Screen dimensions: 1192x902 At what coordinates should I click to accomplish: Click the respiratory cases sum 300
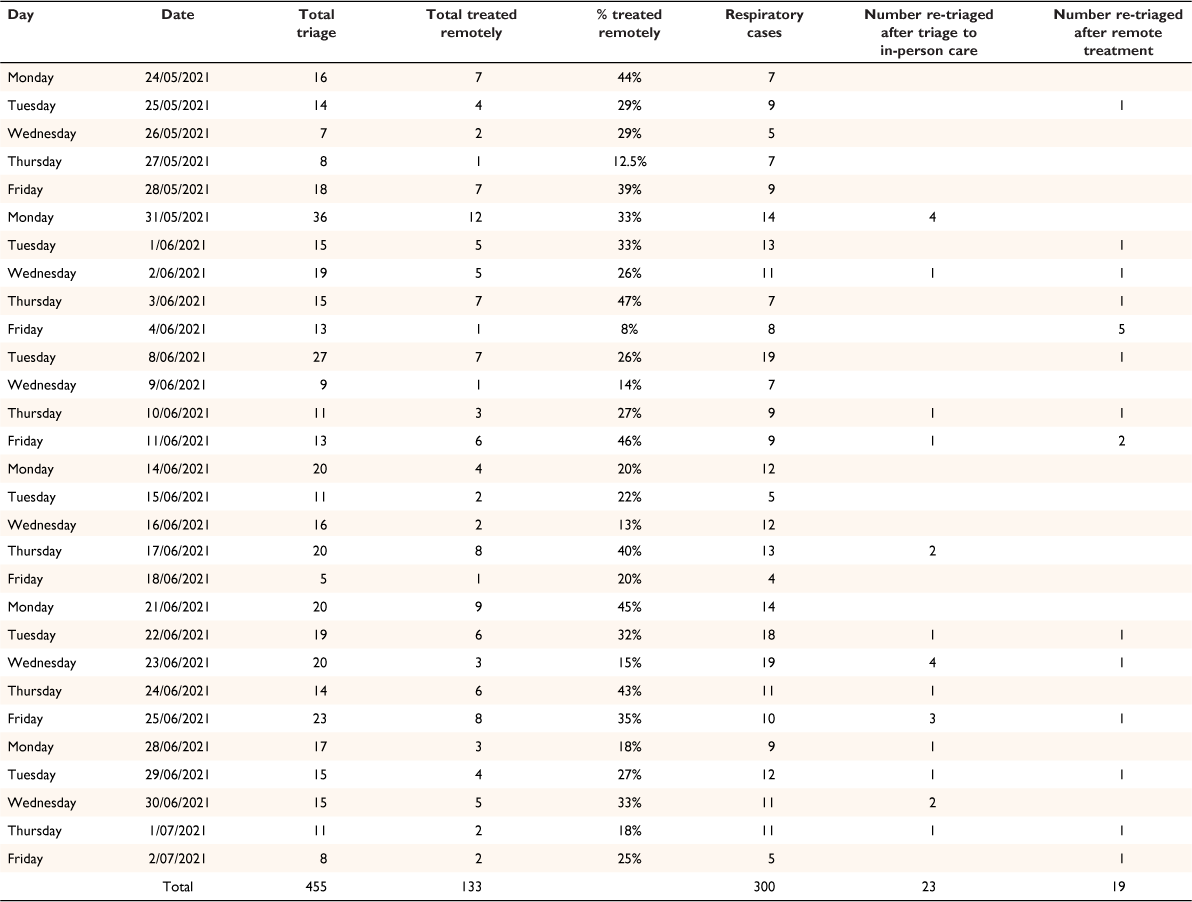(x=764, y=887)
